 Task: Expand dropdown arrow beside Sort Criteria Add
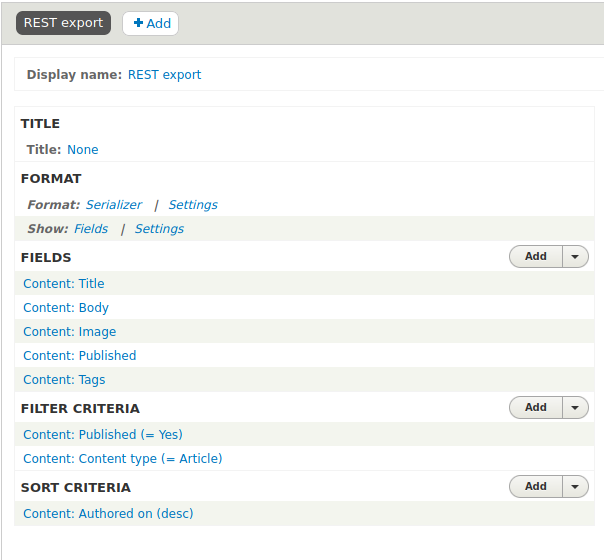point(575,486)
